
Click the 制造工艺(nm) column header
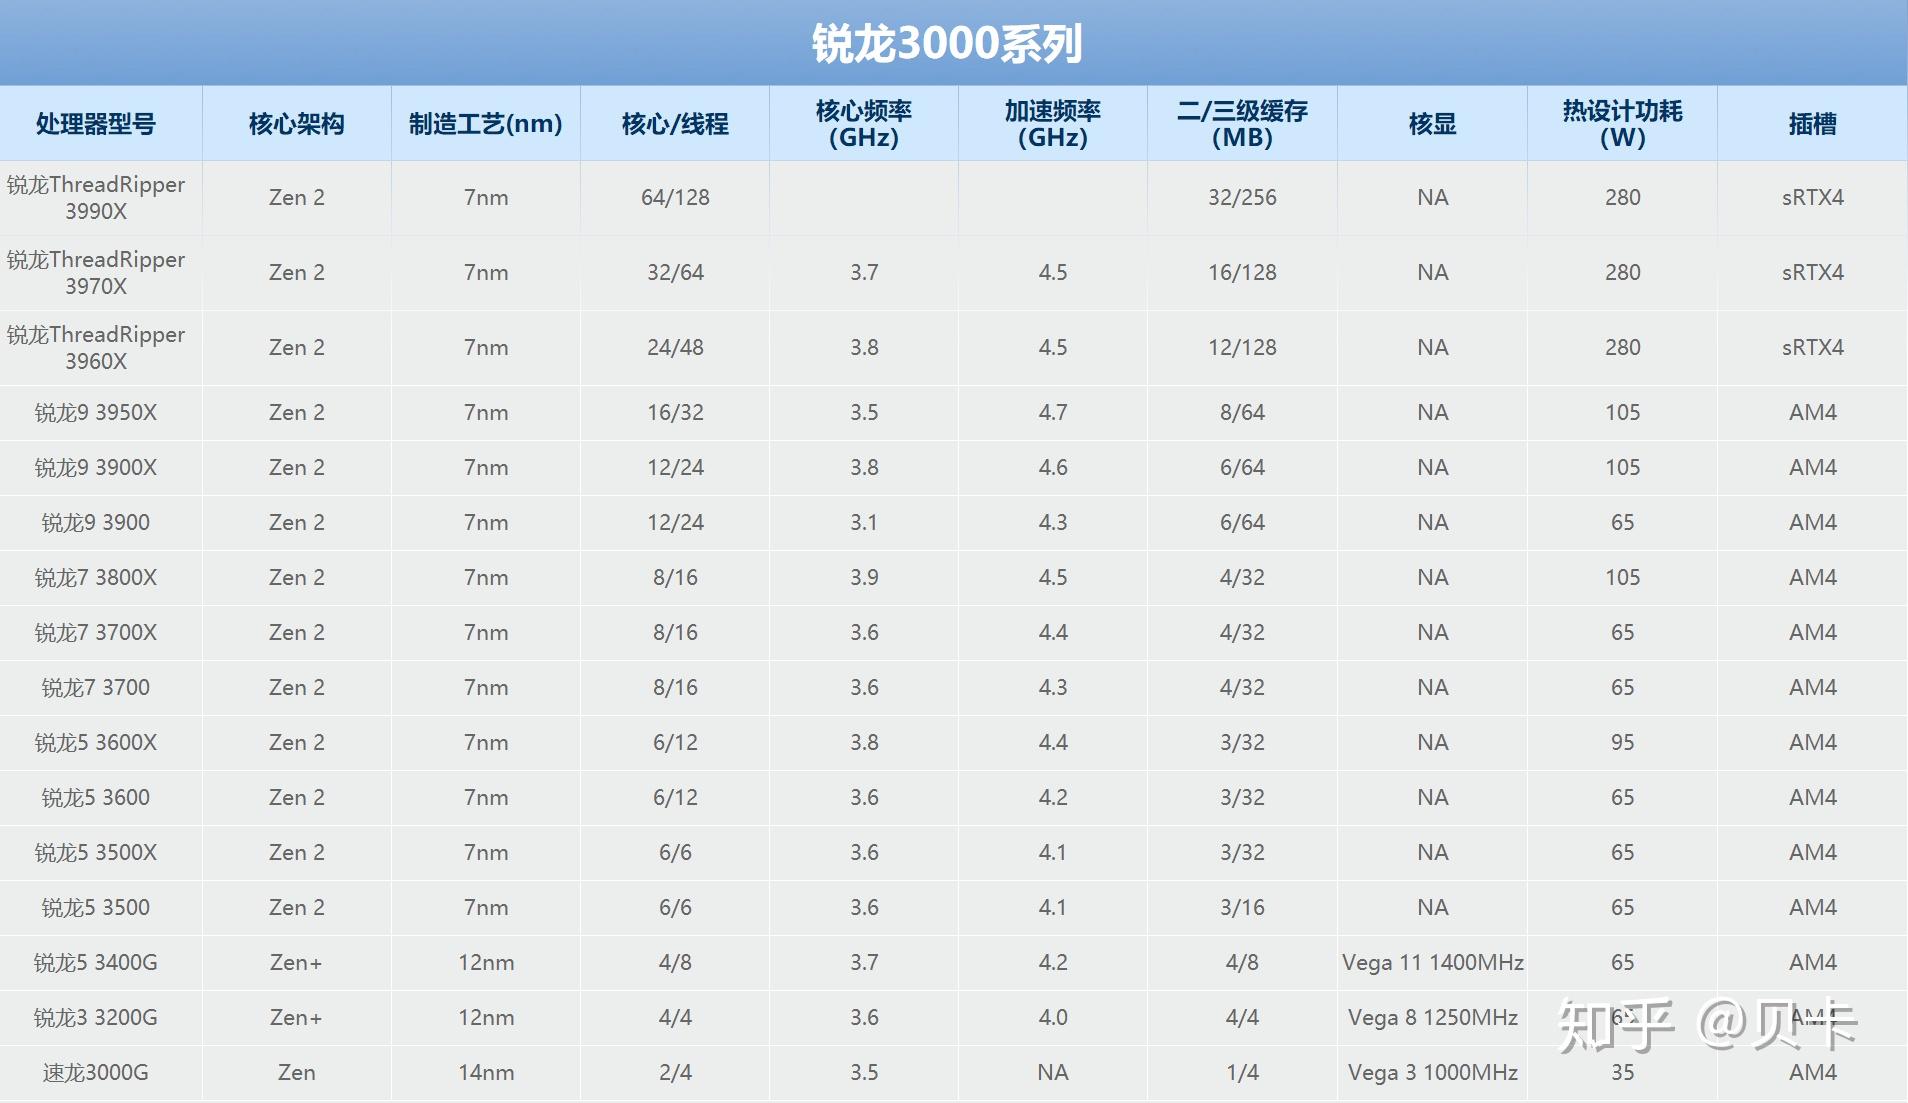tap(485, 124)
